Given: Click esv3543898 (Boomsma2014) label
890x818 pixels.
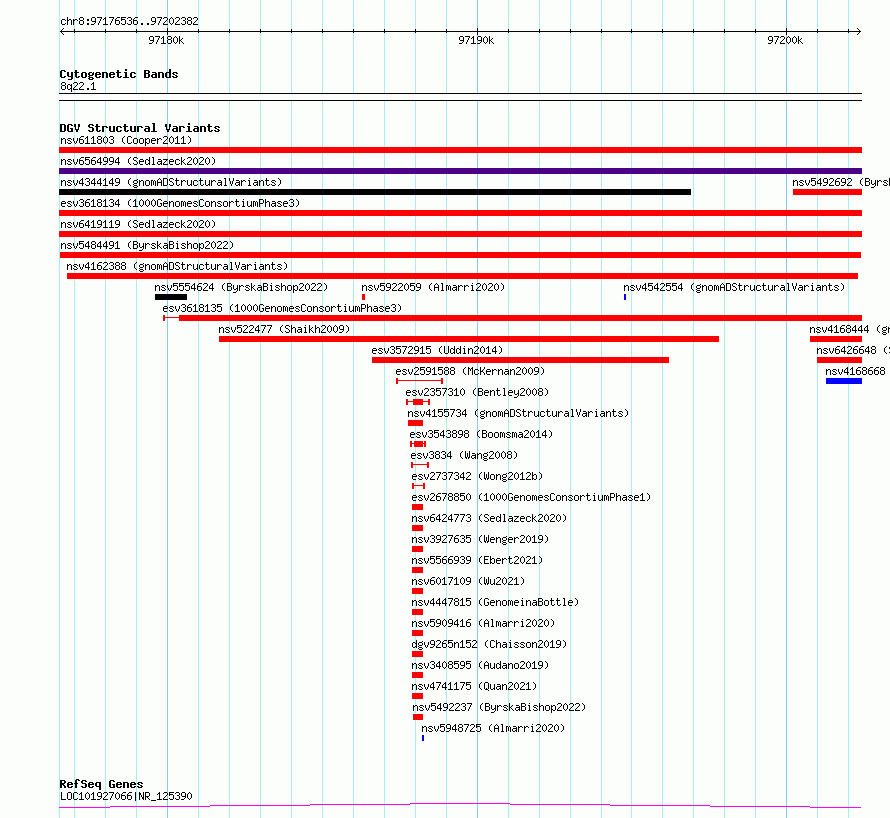Looking at the screenshot, I should pyautogui.click(x=481, y=434).
